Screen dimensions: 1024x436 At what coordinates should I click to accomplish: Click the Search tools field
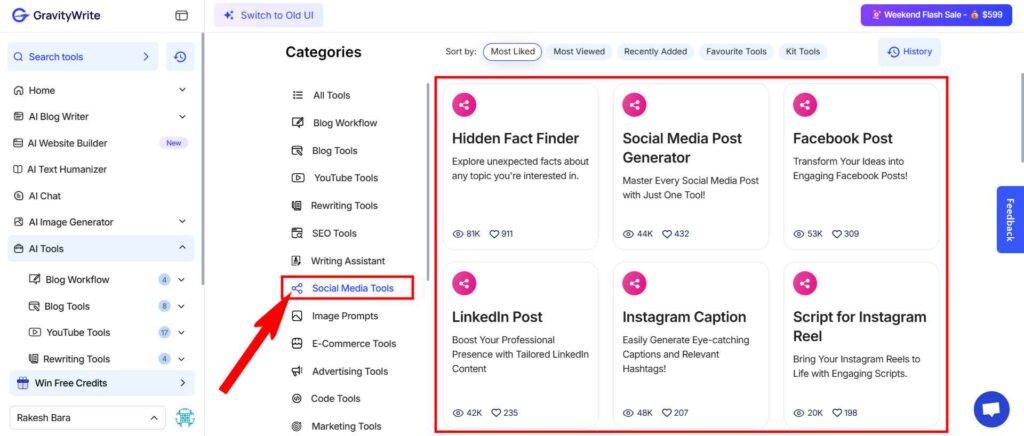83,57
